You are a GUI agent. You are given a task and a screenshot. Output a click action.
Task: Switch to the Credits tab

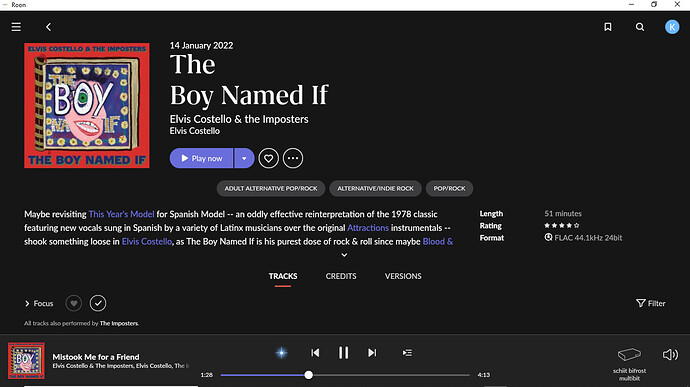click(x=341, y=276)
